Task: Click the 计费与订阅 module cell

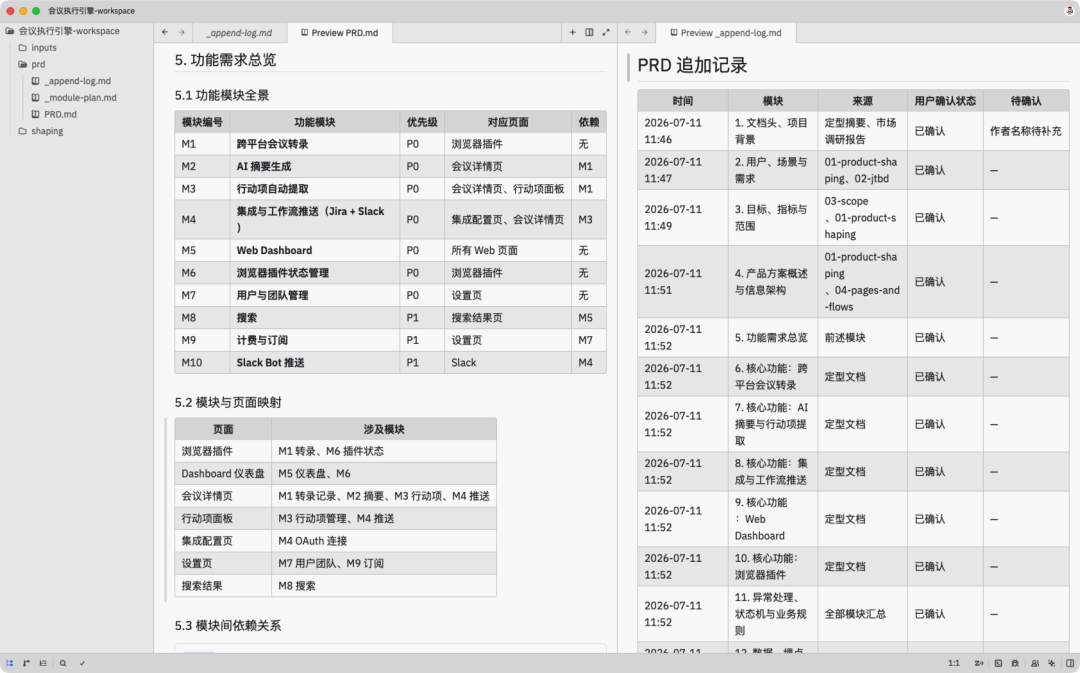Action: point(315,340)
